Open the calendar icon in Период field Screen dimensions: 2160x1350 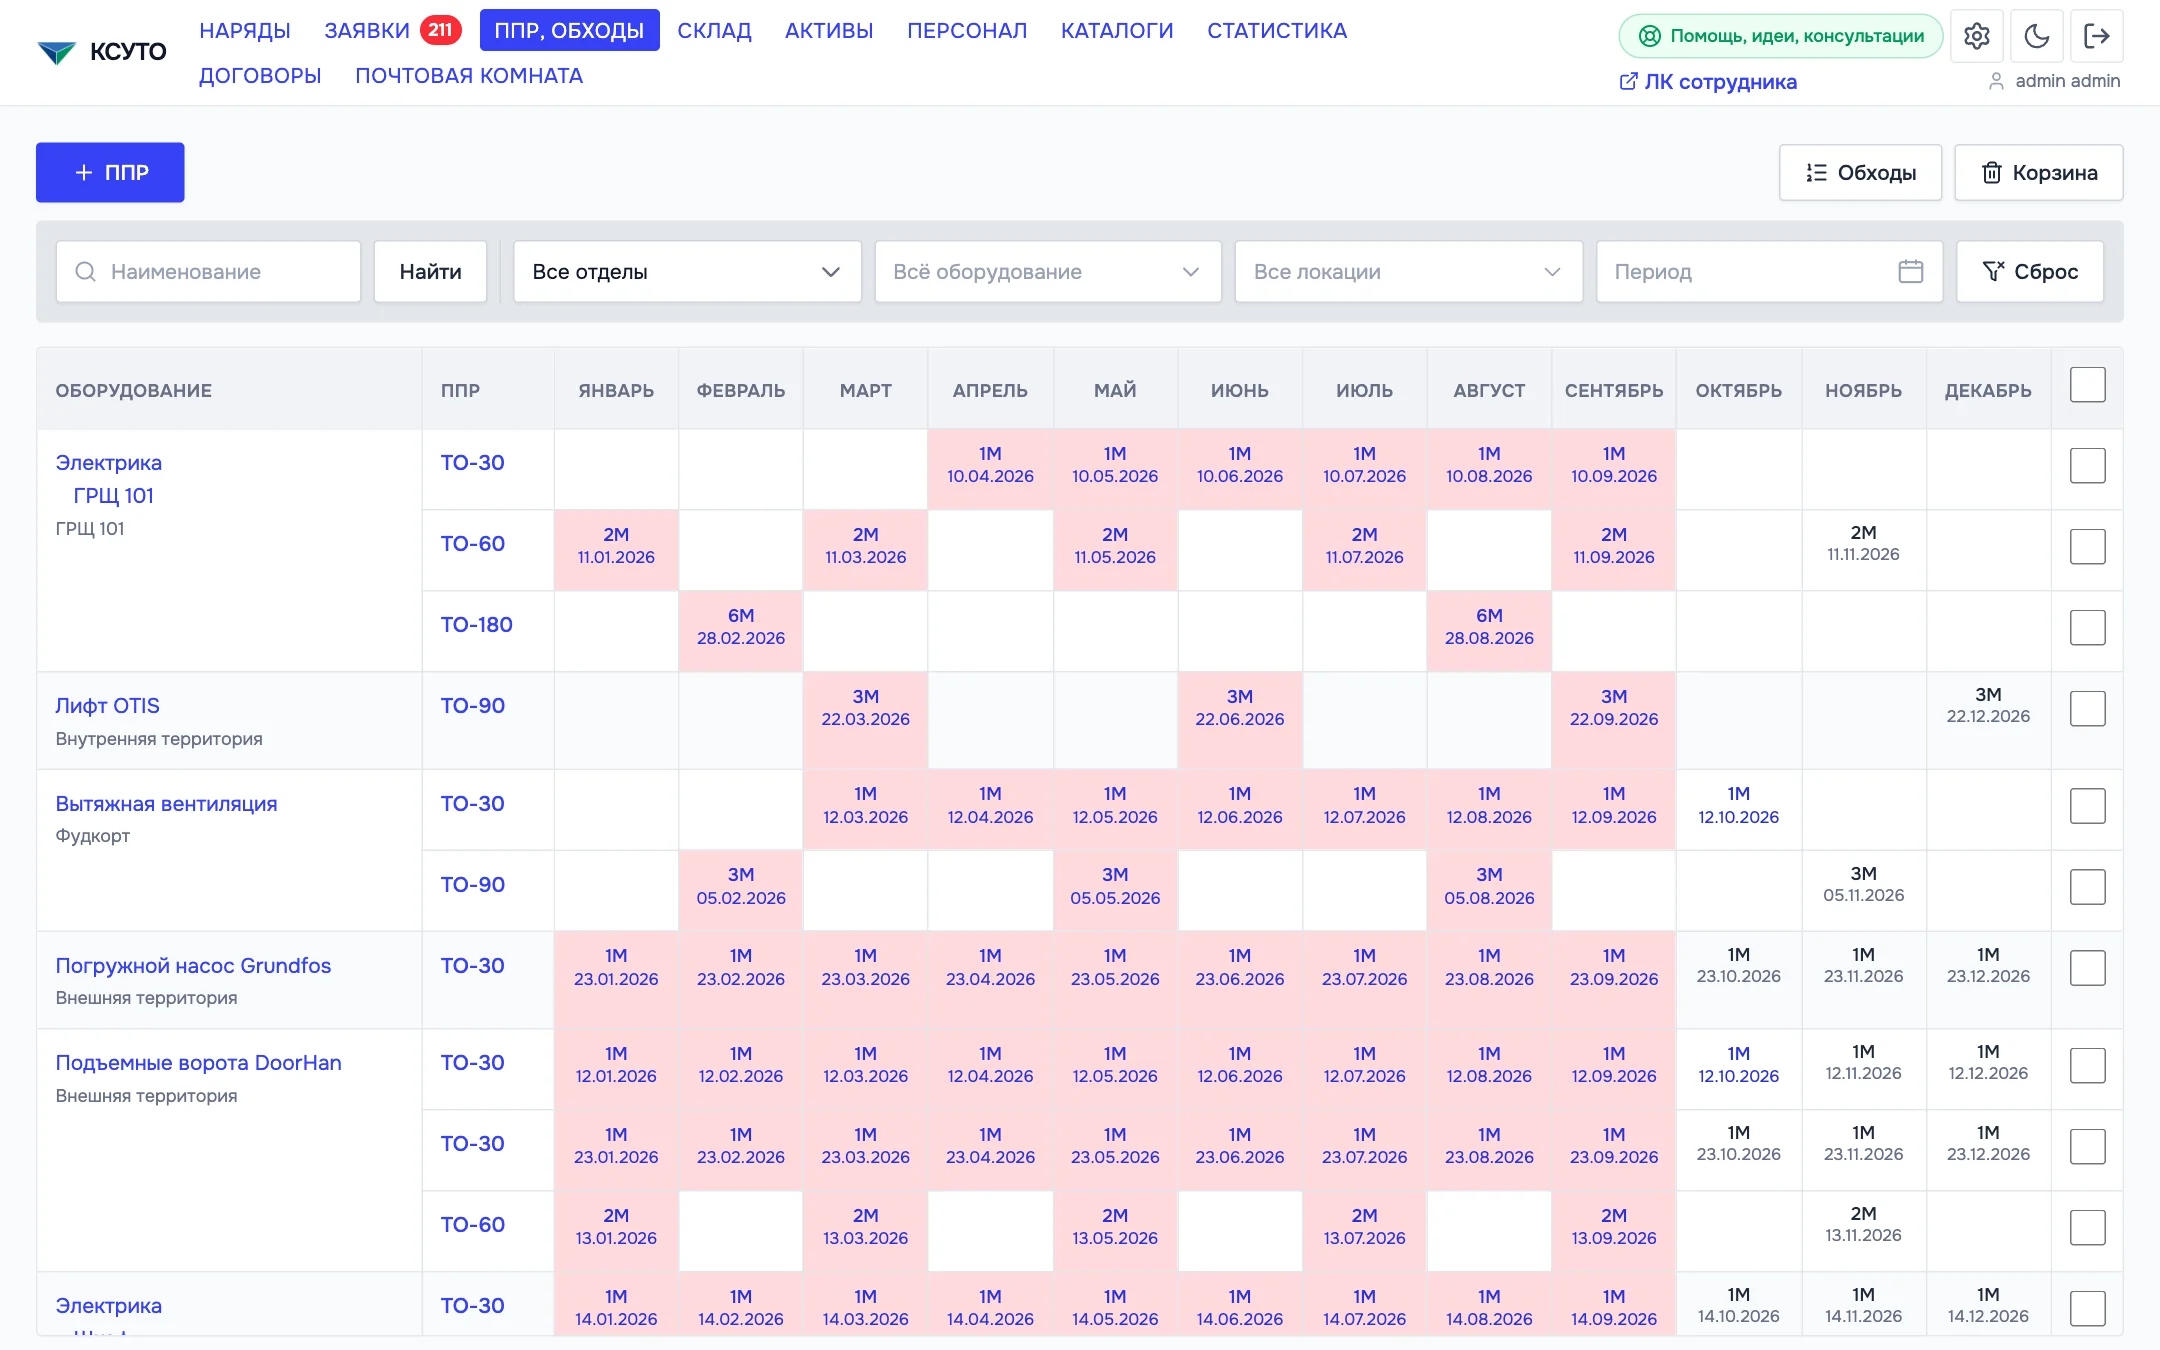[1910, 271]
